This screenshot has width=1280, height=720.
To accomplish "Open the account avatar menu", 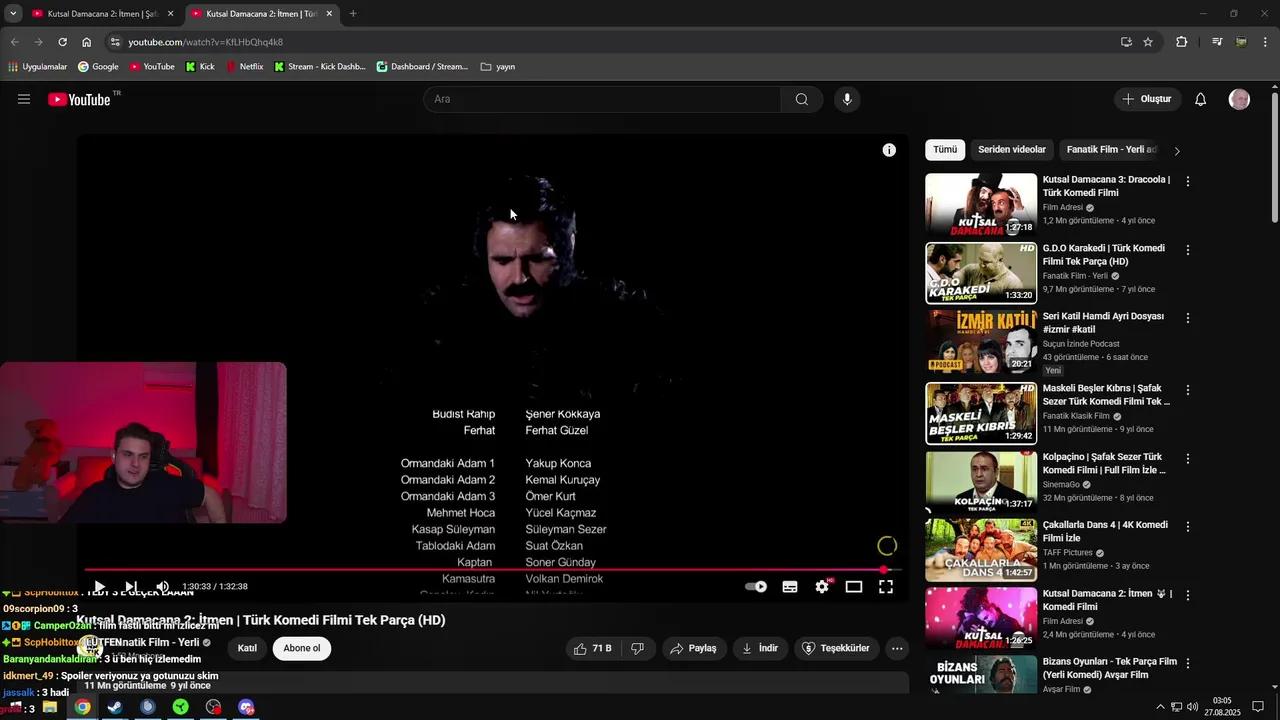I will (x=1239, y=99).
